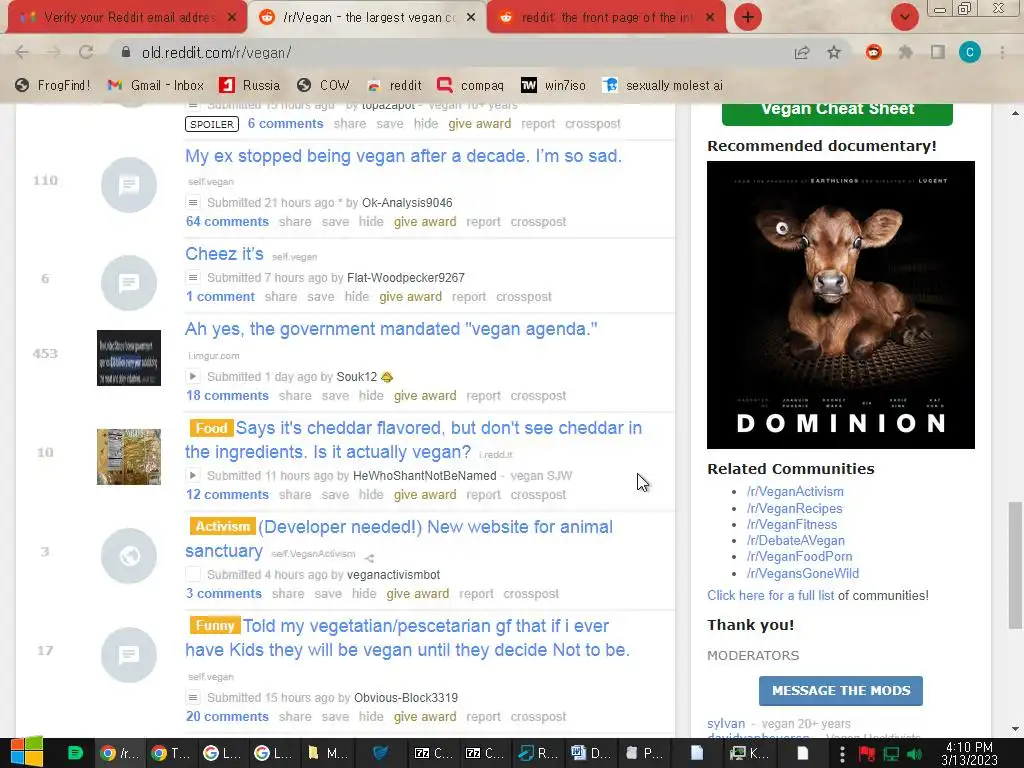Click MESSAGE THE MODS button

(840, 691)
